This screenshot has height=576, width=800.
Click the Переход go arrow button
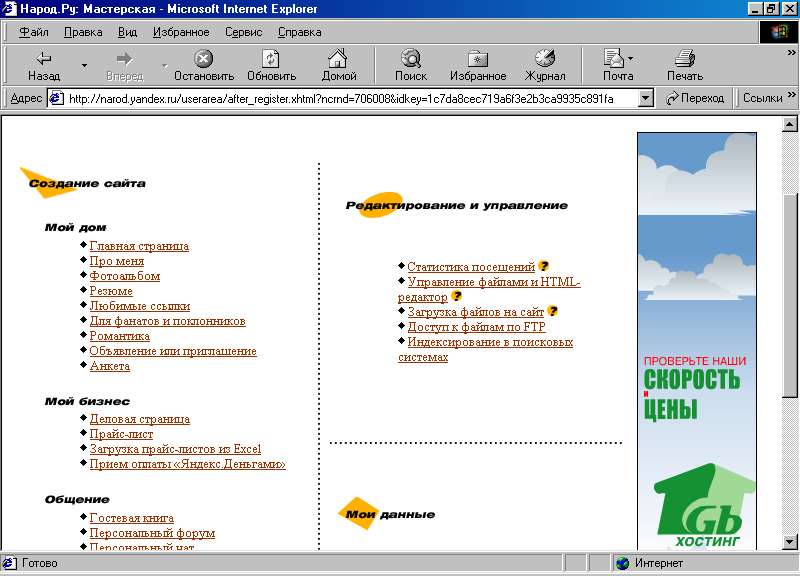tap(695, 98)
